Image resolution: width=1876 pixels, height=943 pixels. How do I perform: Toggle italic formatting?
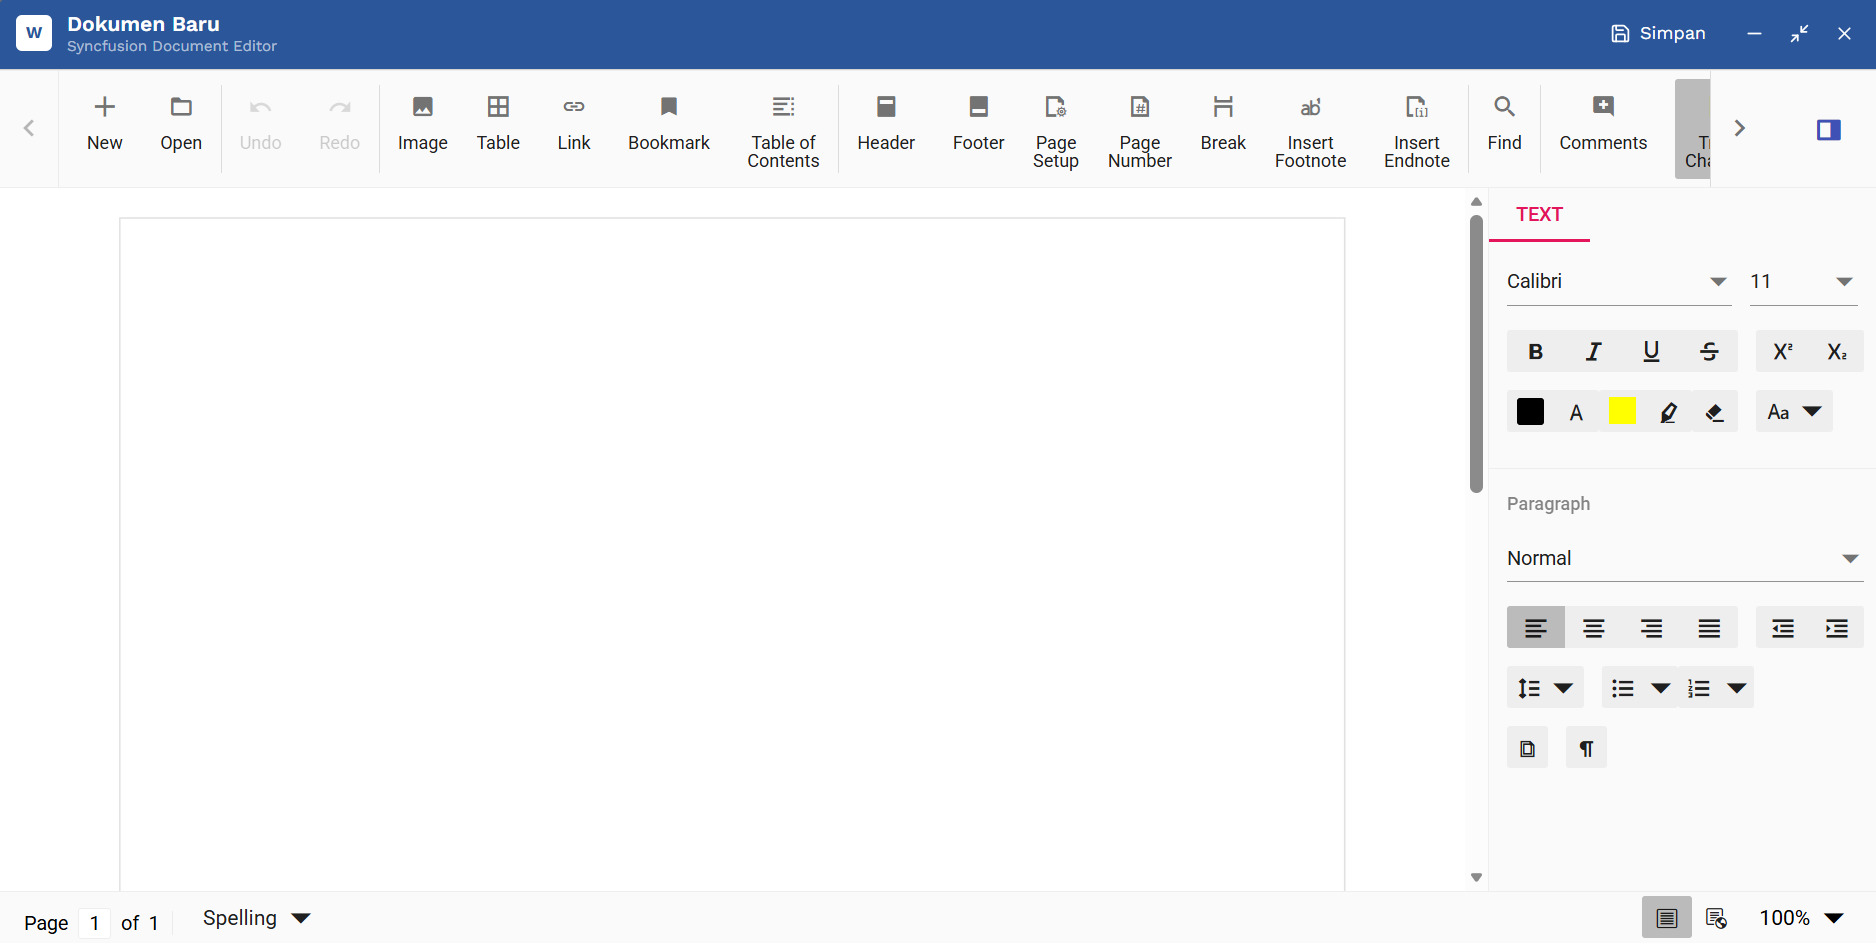(1594, 351)
